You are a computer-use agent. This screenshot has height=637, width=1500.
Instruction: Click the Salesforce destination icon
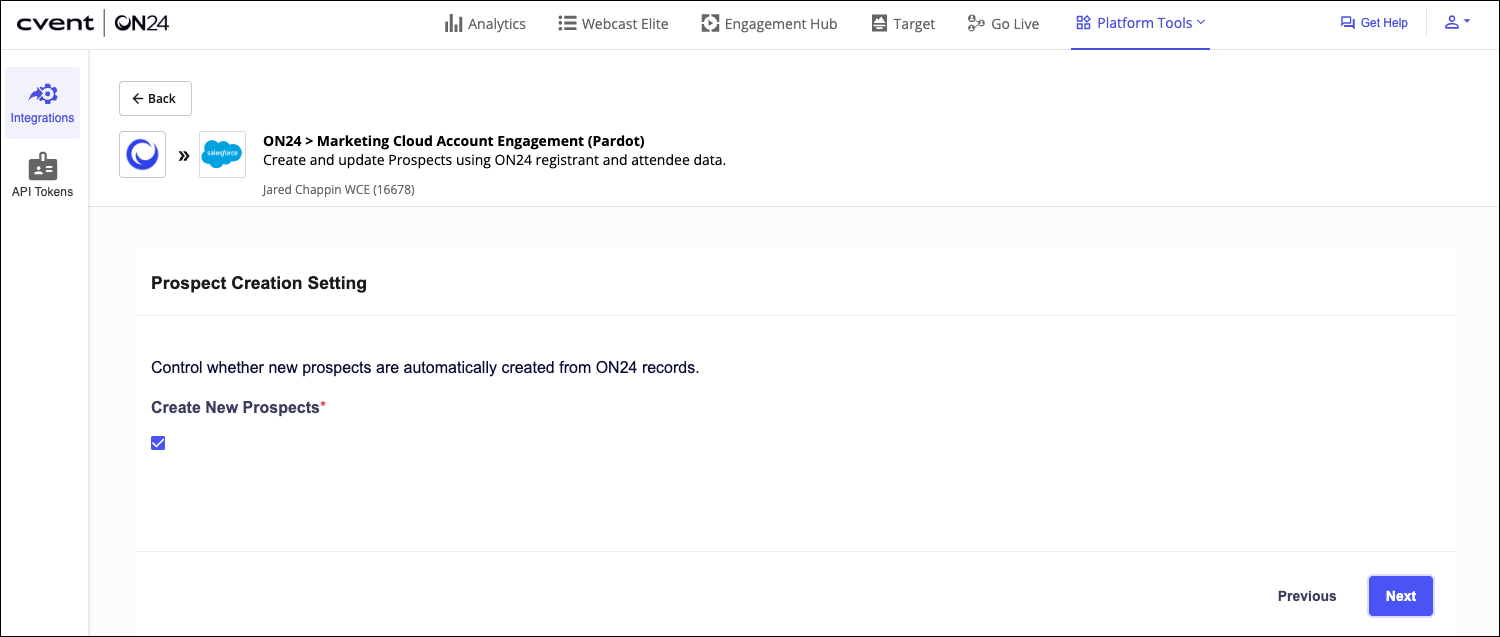[x=222, y=154]
